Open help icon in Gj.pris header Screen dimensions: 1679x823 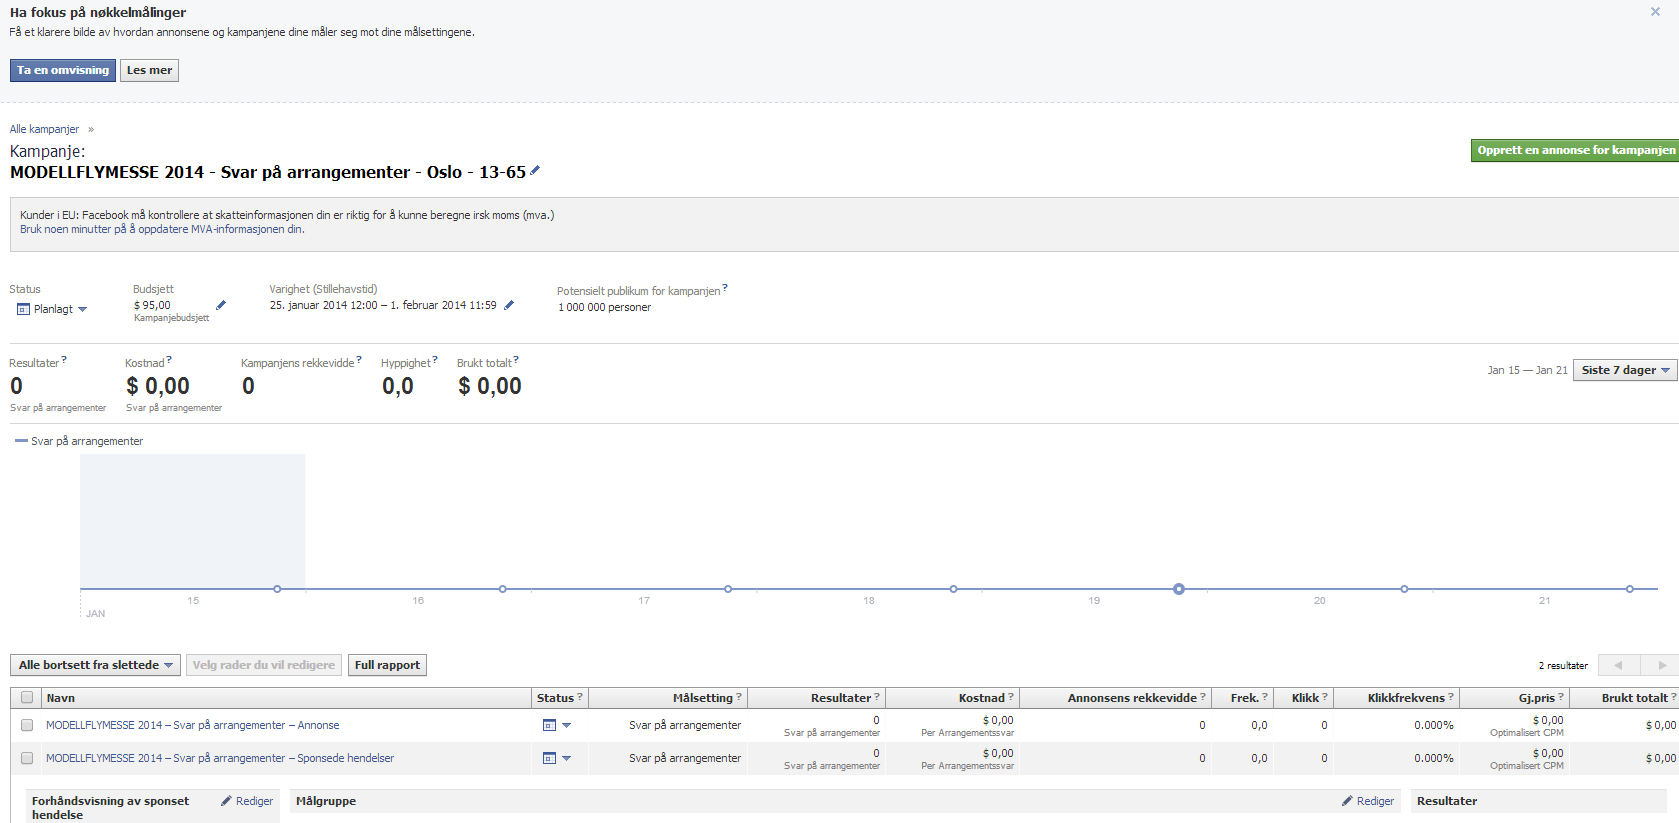tap(1560, 696)
